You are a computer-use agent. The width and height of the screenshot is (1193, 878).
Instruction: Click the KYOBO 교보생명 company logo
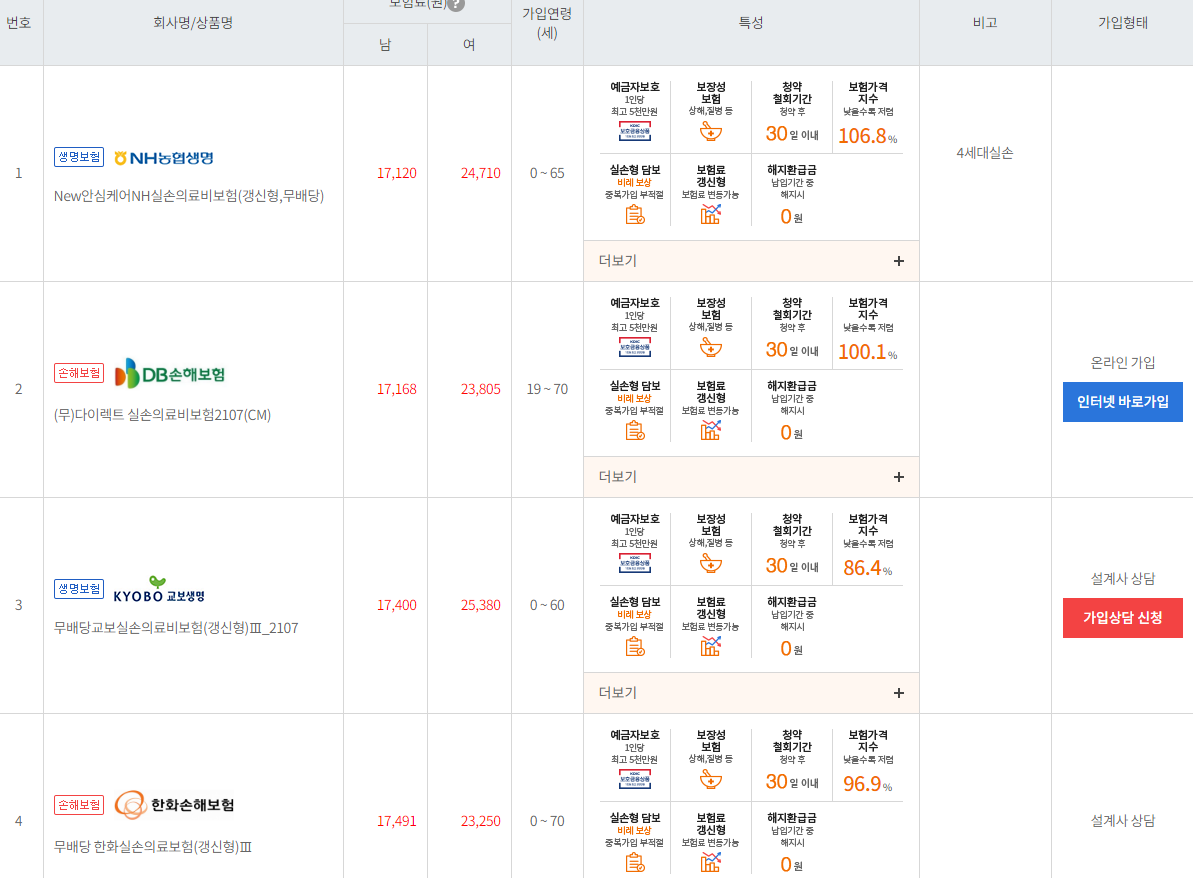(x=159, y=590)
